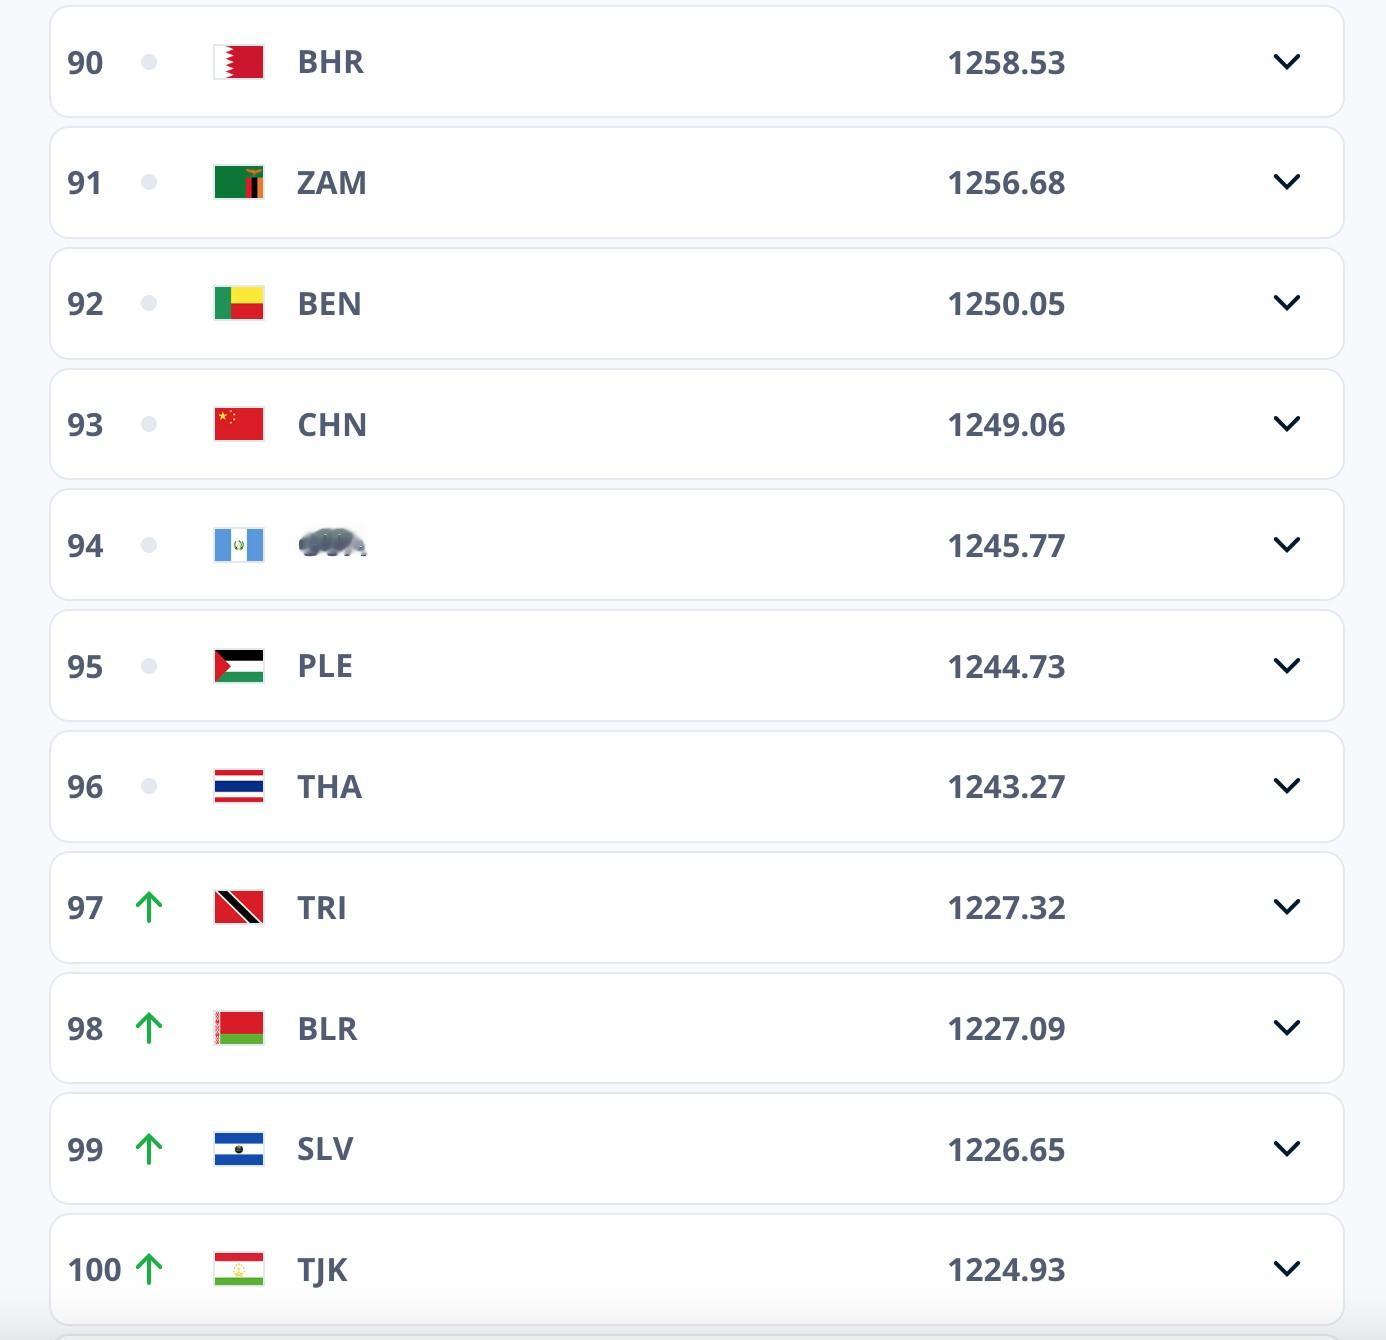Open the dropdown arrow for rank 100 TJK

point(1288,1269)
